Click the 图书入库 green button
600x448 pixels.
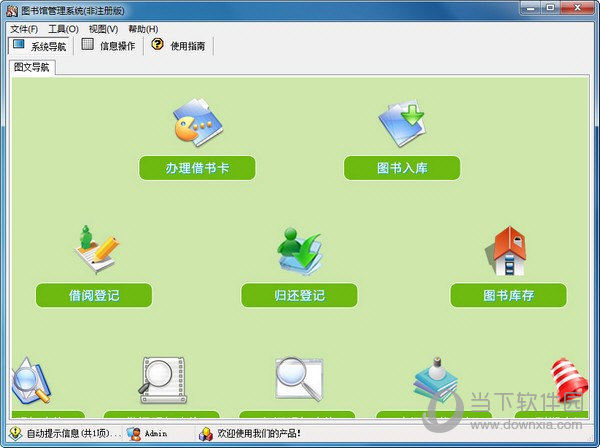(x=402, y=168)
